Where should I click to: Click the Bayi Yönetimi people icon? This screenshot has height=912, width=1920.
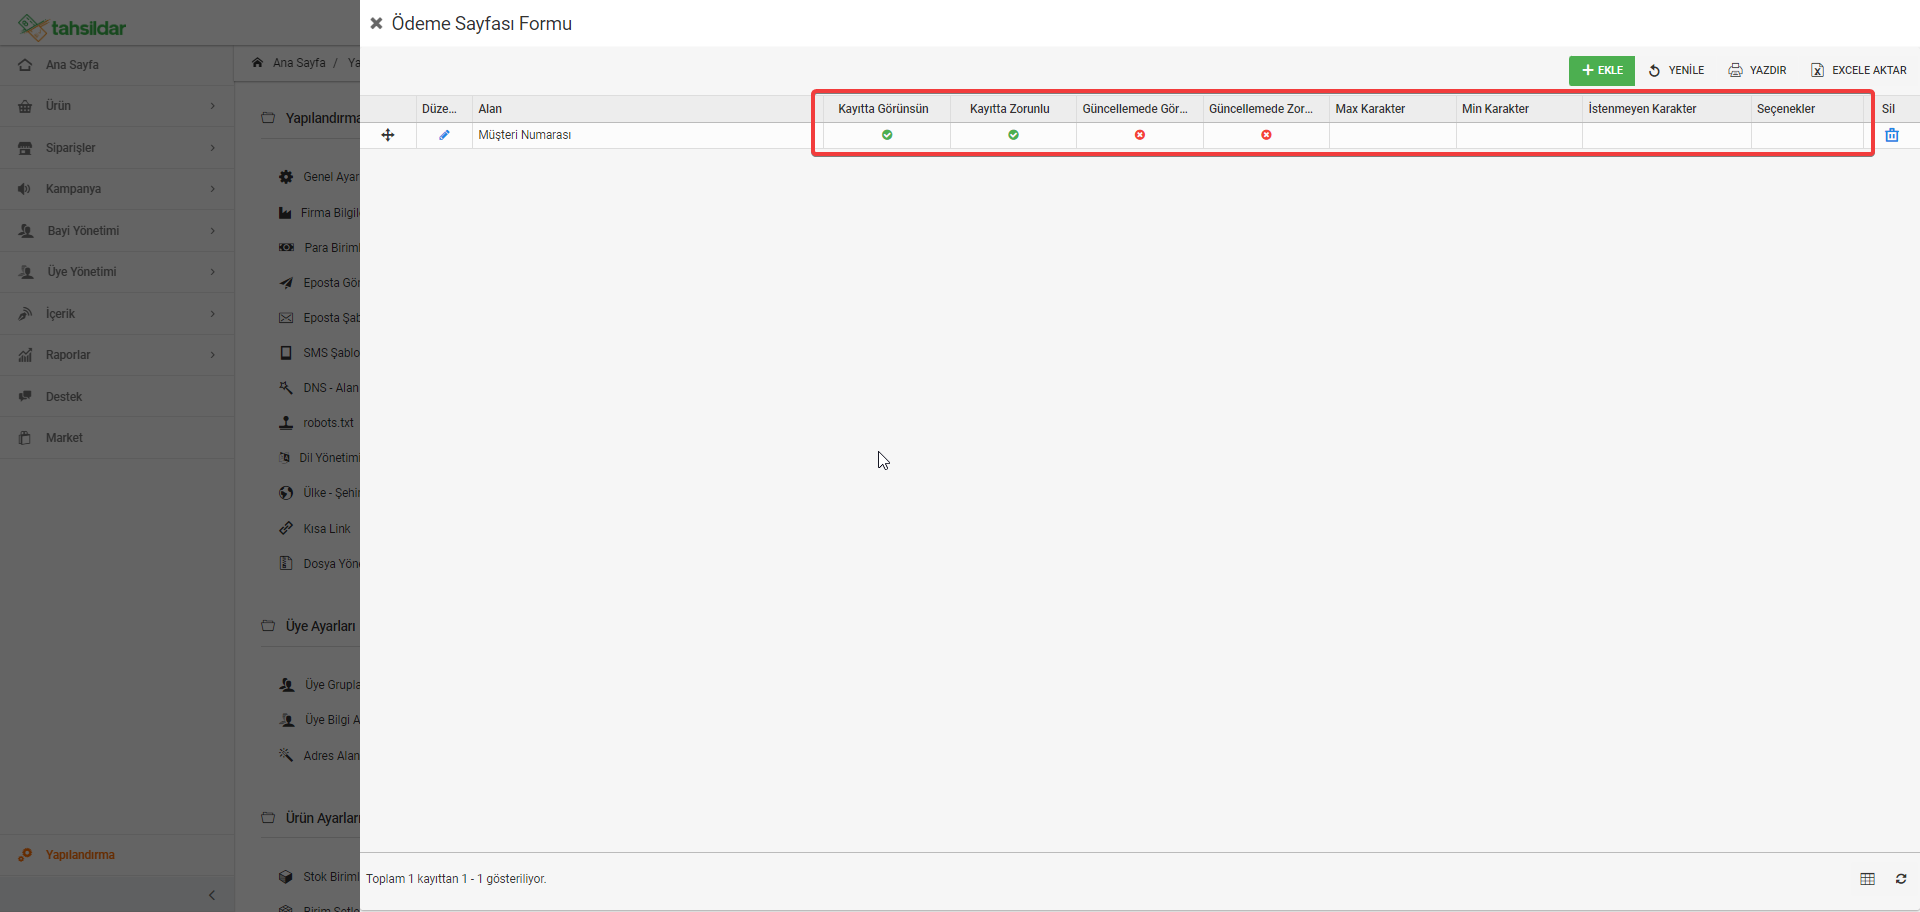(x=26, y=231)
